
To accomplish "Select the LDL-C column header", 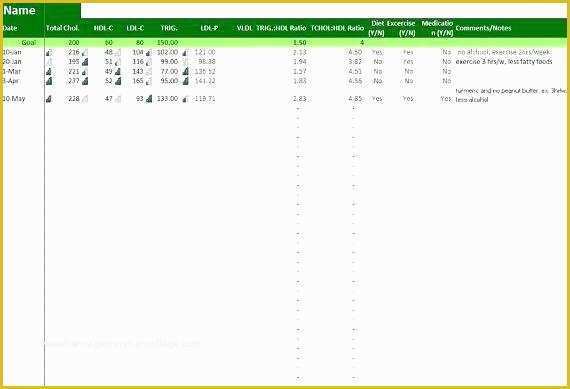I will [135, 28].
